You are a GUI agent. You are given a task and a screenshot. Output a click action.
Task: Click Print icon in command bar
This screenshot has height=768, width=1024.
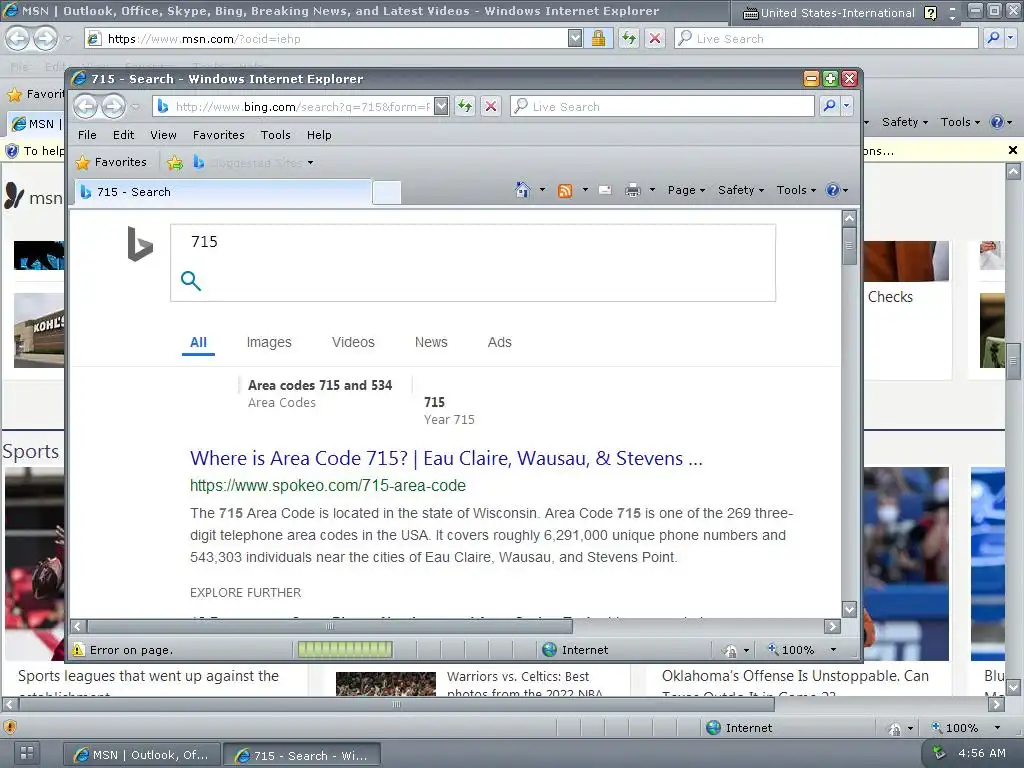[x=633, y=190]
